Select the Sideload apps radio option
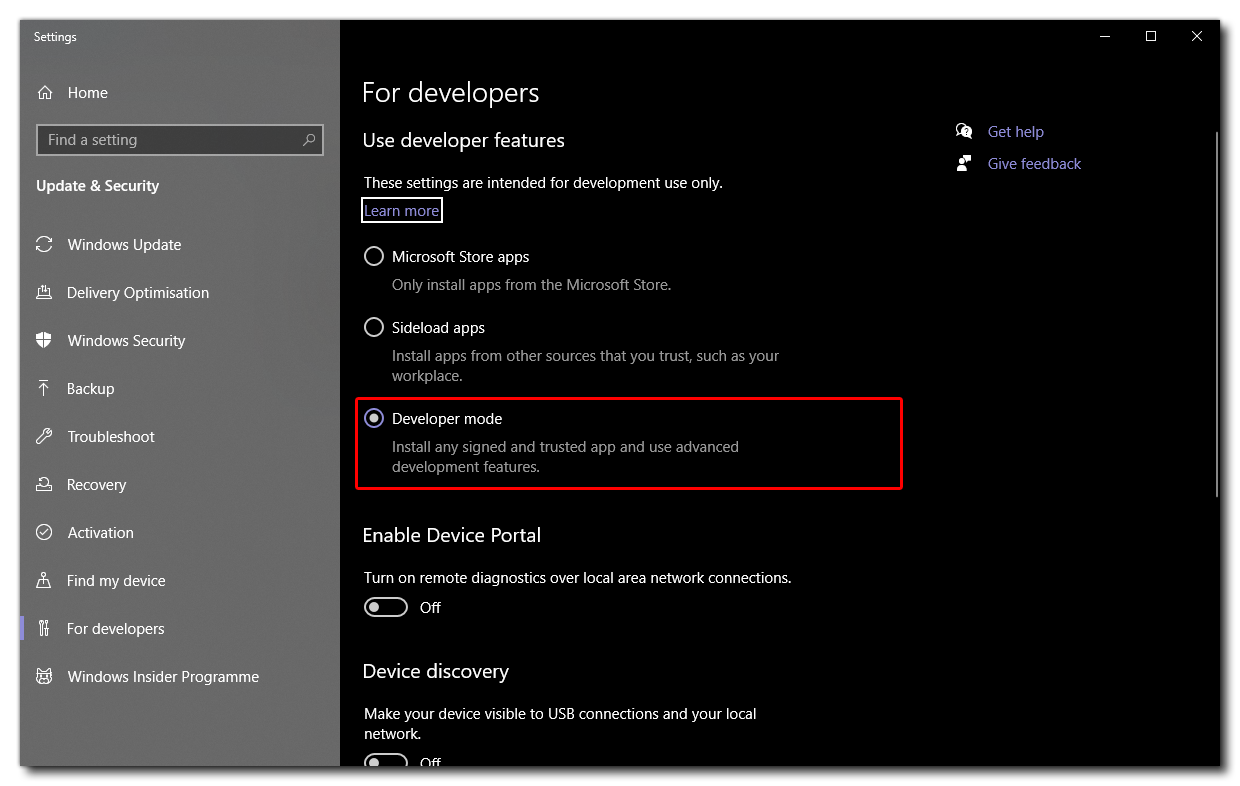This screenshot has width=1240, height=786. (x=374, y=328)
